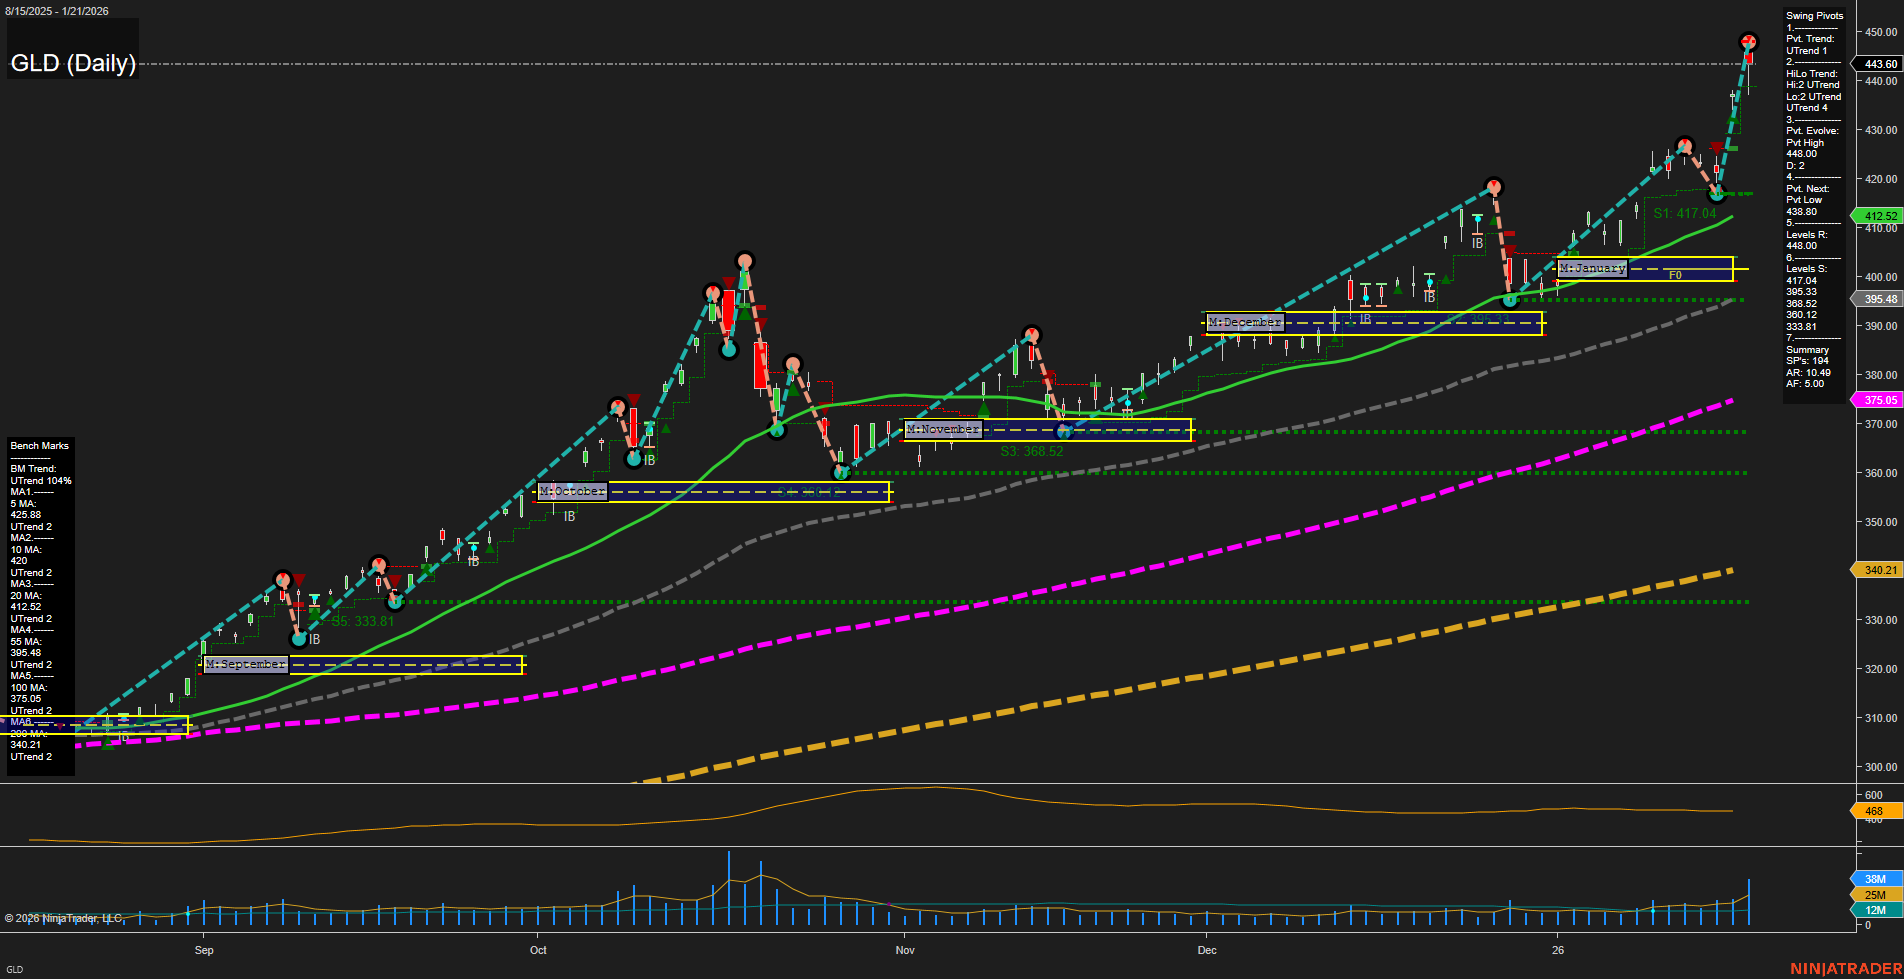Click the GLD (Daily) chart title

pos(72,64)
